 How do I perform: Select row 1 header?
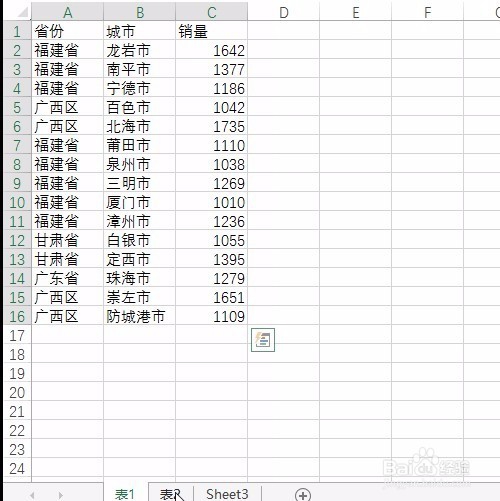click(17, 31)
